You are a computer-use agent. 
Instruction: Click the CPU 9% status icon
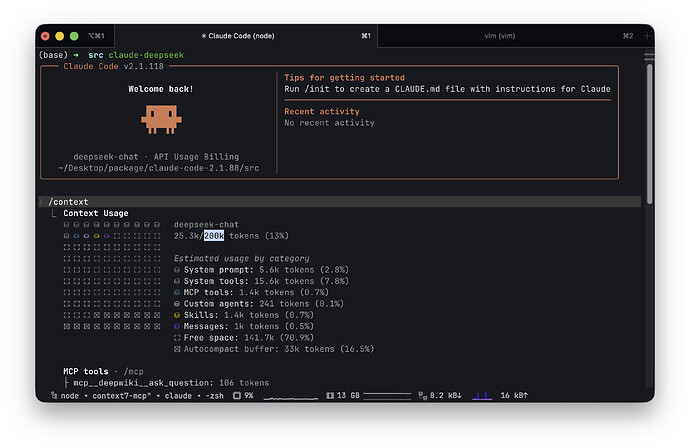[x=237, y=396]
